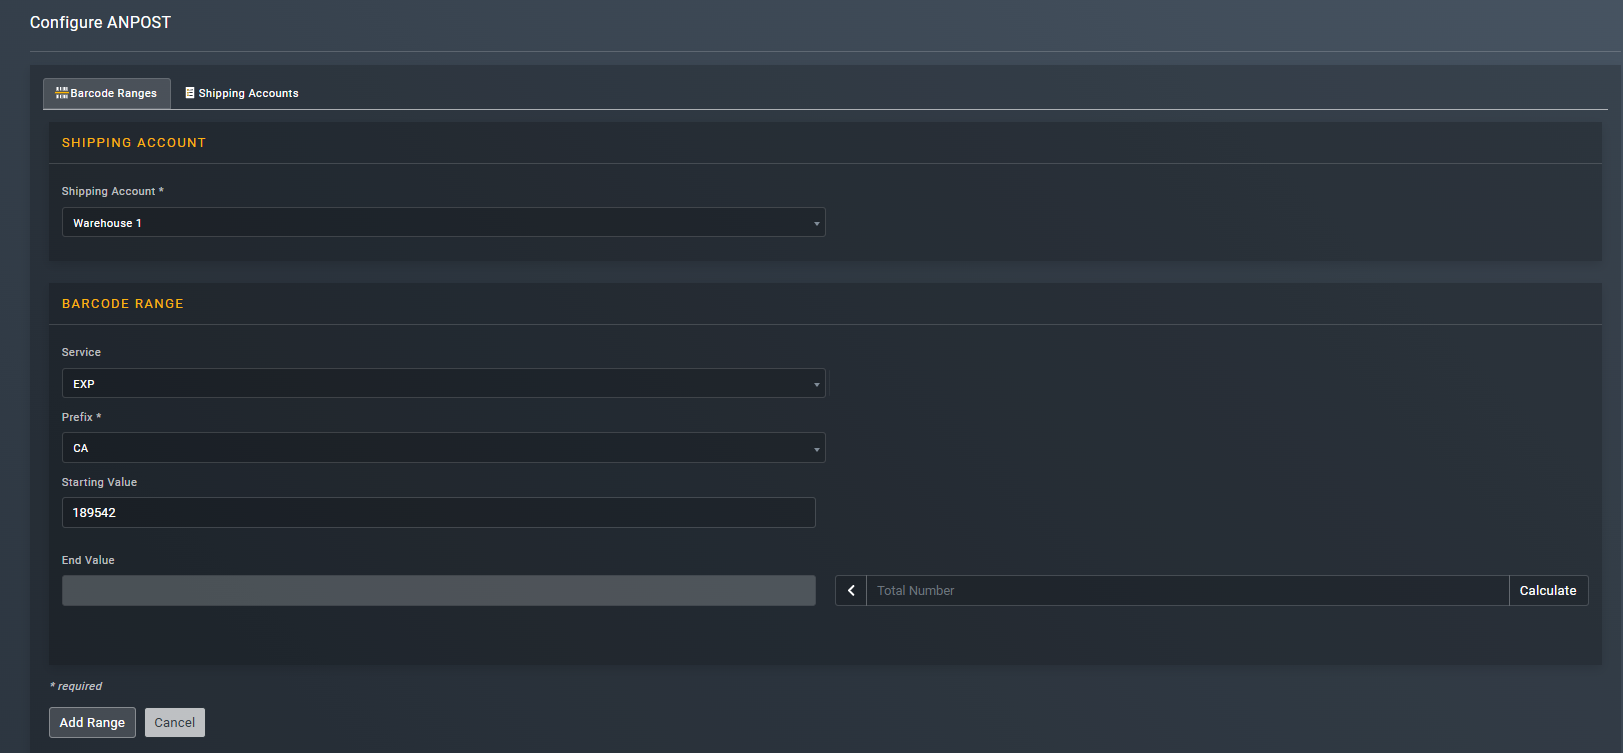Switch to the Barcode Ranges tab
The image size is (1623, 753).
(x=107, y=93)
